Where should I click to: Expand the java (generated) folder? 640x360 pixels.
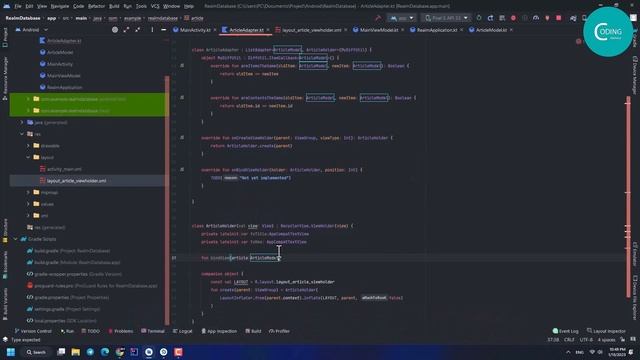(22, 122)
